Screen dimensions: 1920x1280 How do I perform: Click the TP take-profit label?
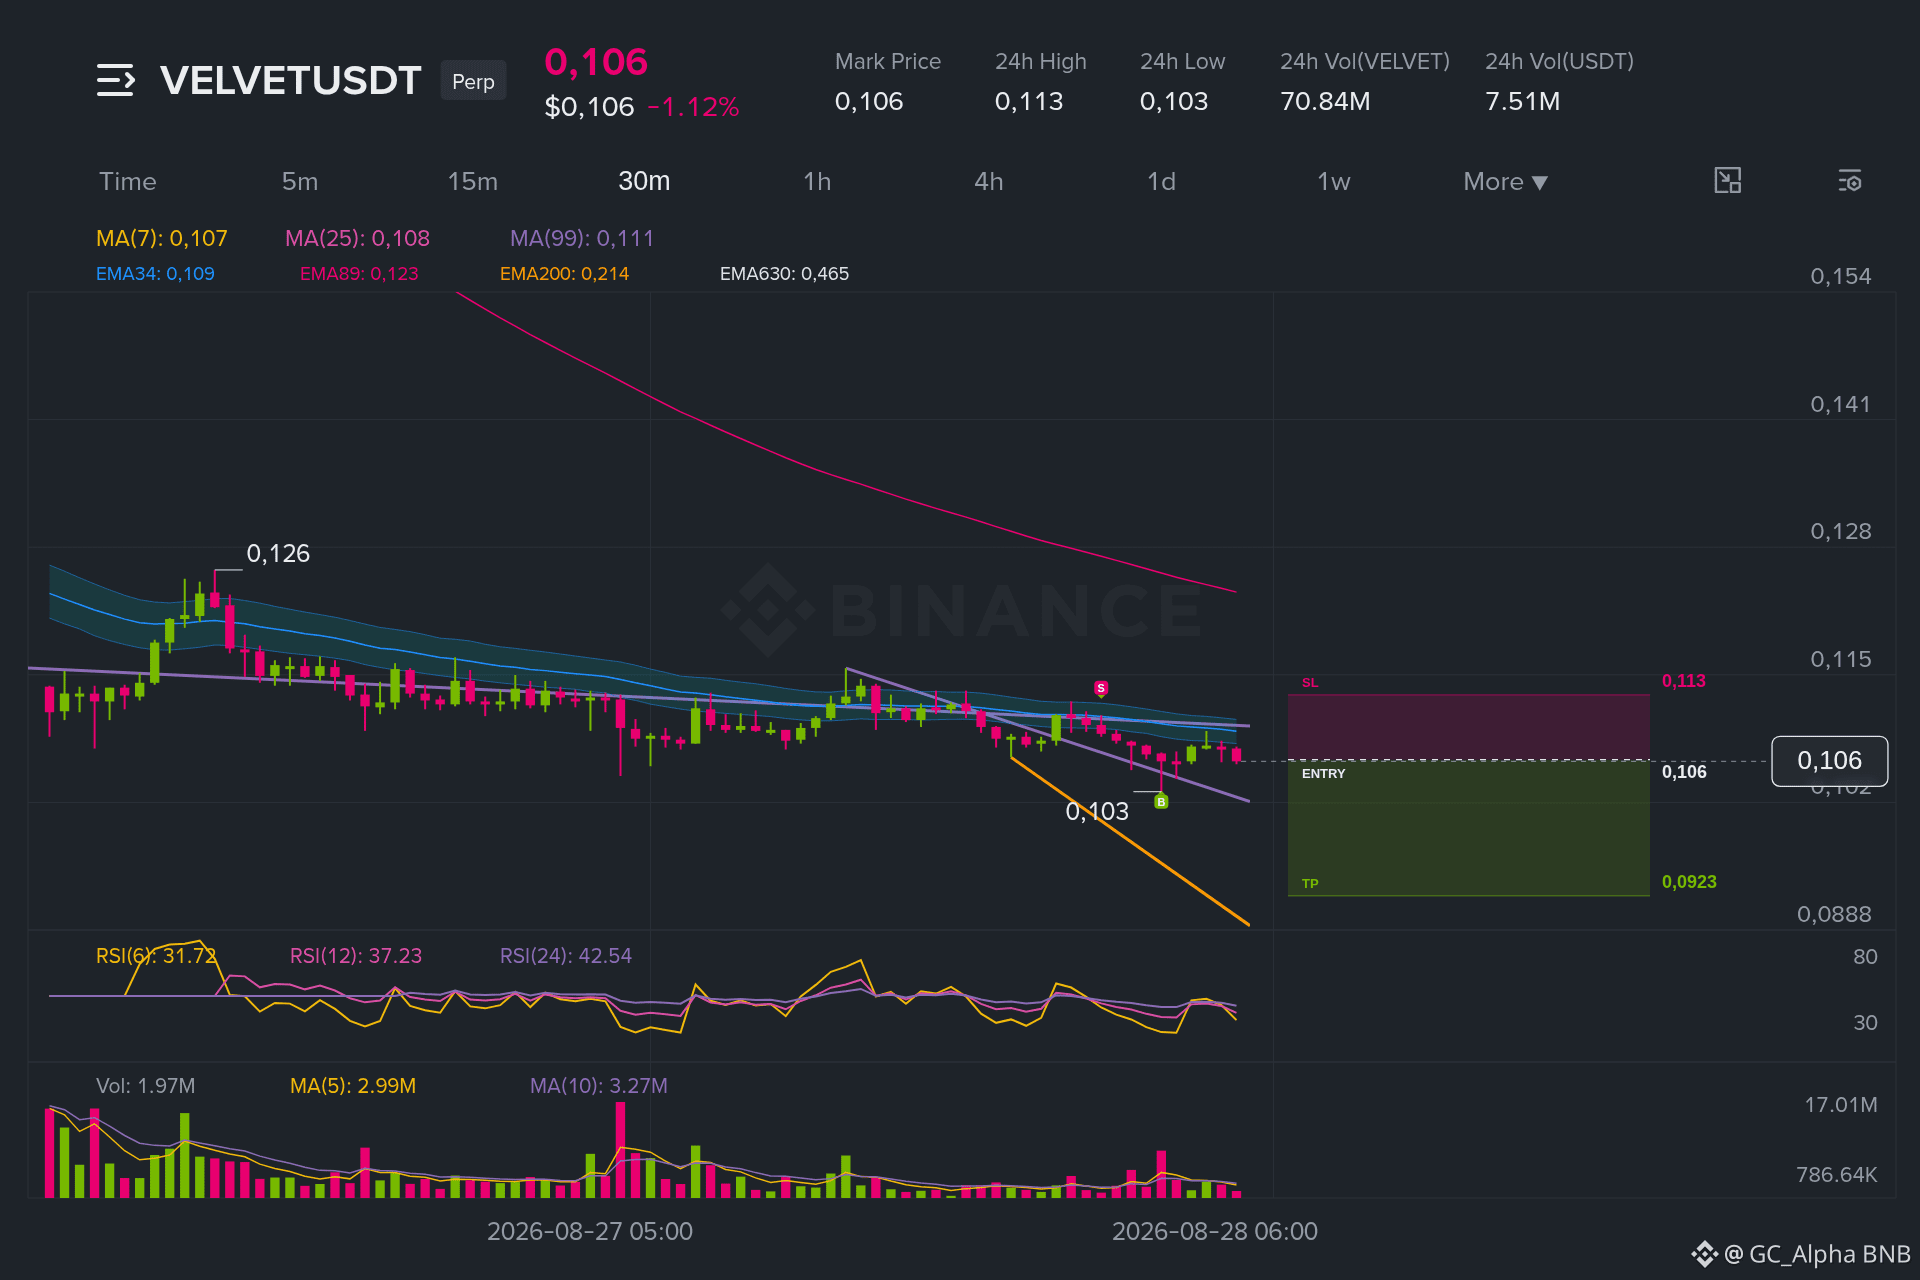coord(1310,884)
